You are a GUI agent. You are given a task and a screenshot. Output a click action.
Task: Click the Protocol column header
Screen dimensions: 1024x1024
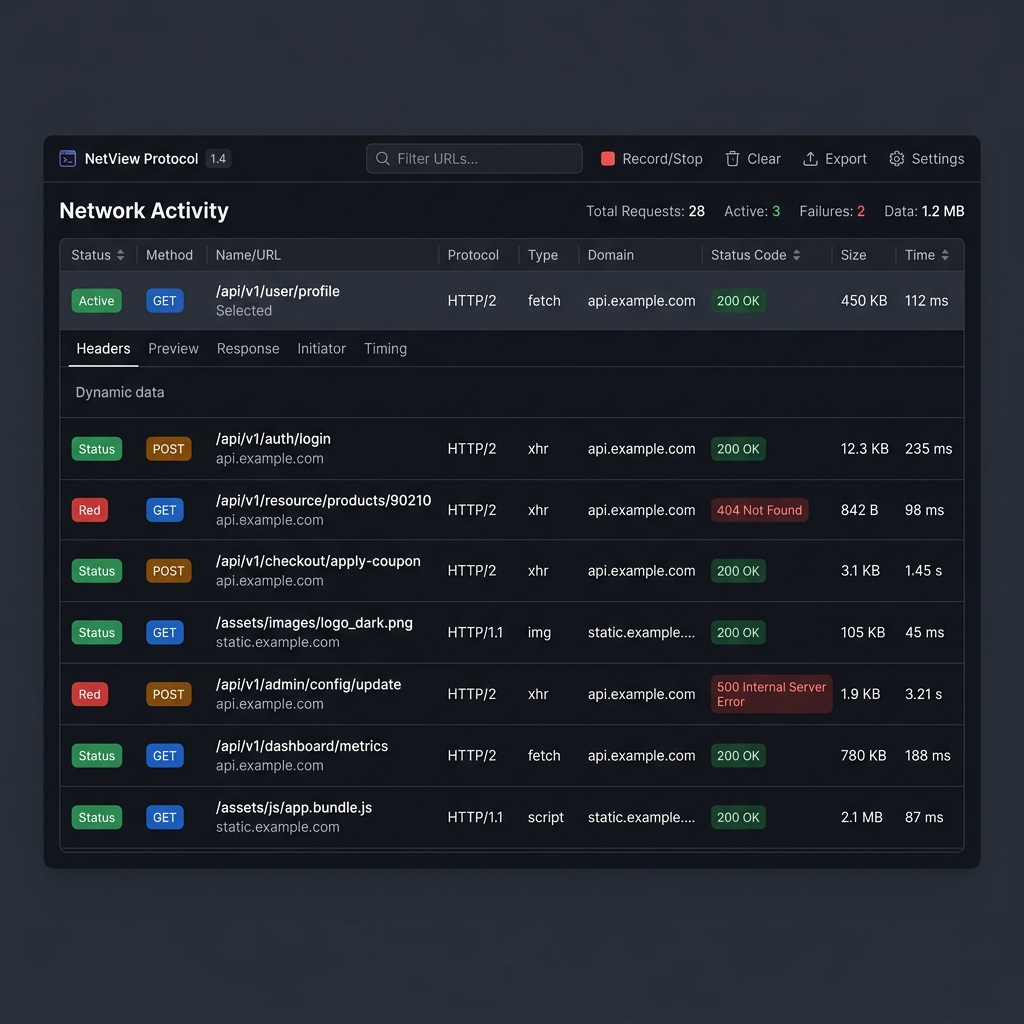[473, 255]
